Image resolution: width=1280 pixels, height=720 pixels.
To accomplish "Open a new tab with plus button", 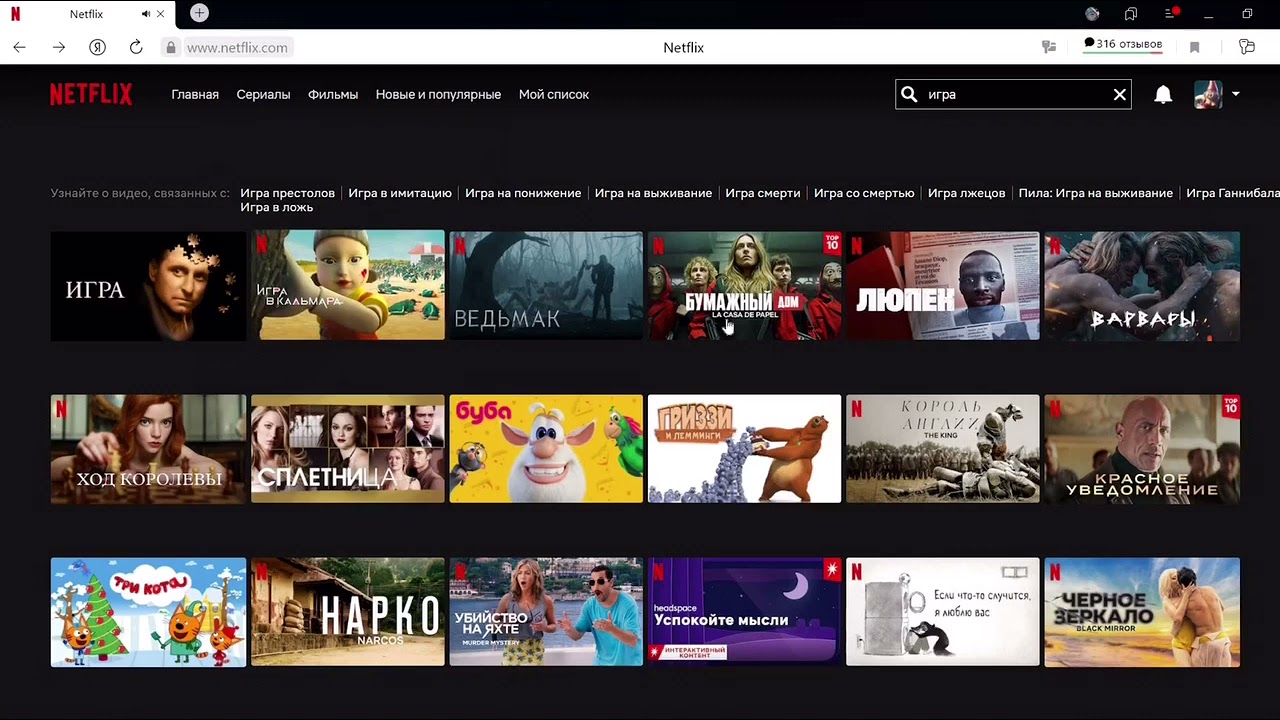I will pos(199,13).
